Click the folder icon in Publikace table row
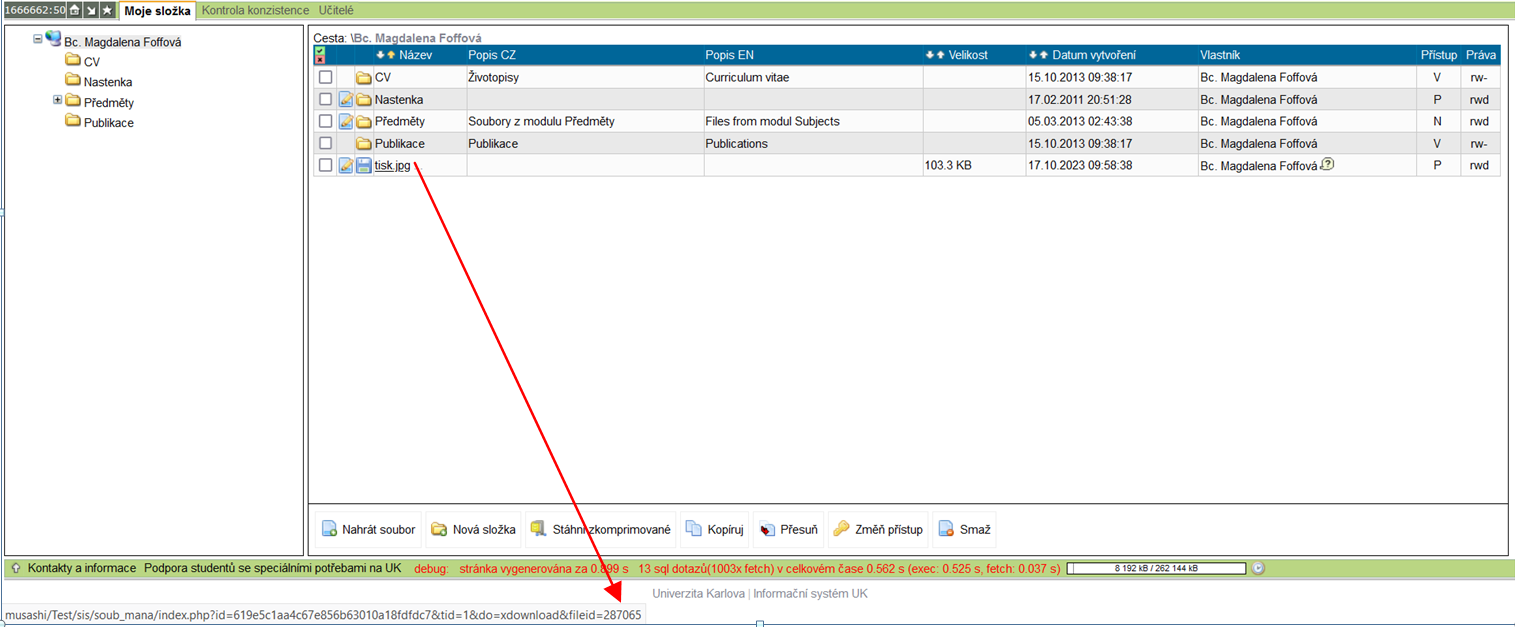The height and width of the screenshot is (627, 1515). click(x=364, y=143)
